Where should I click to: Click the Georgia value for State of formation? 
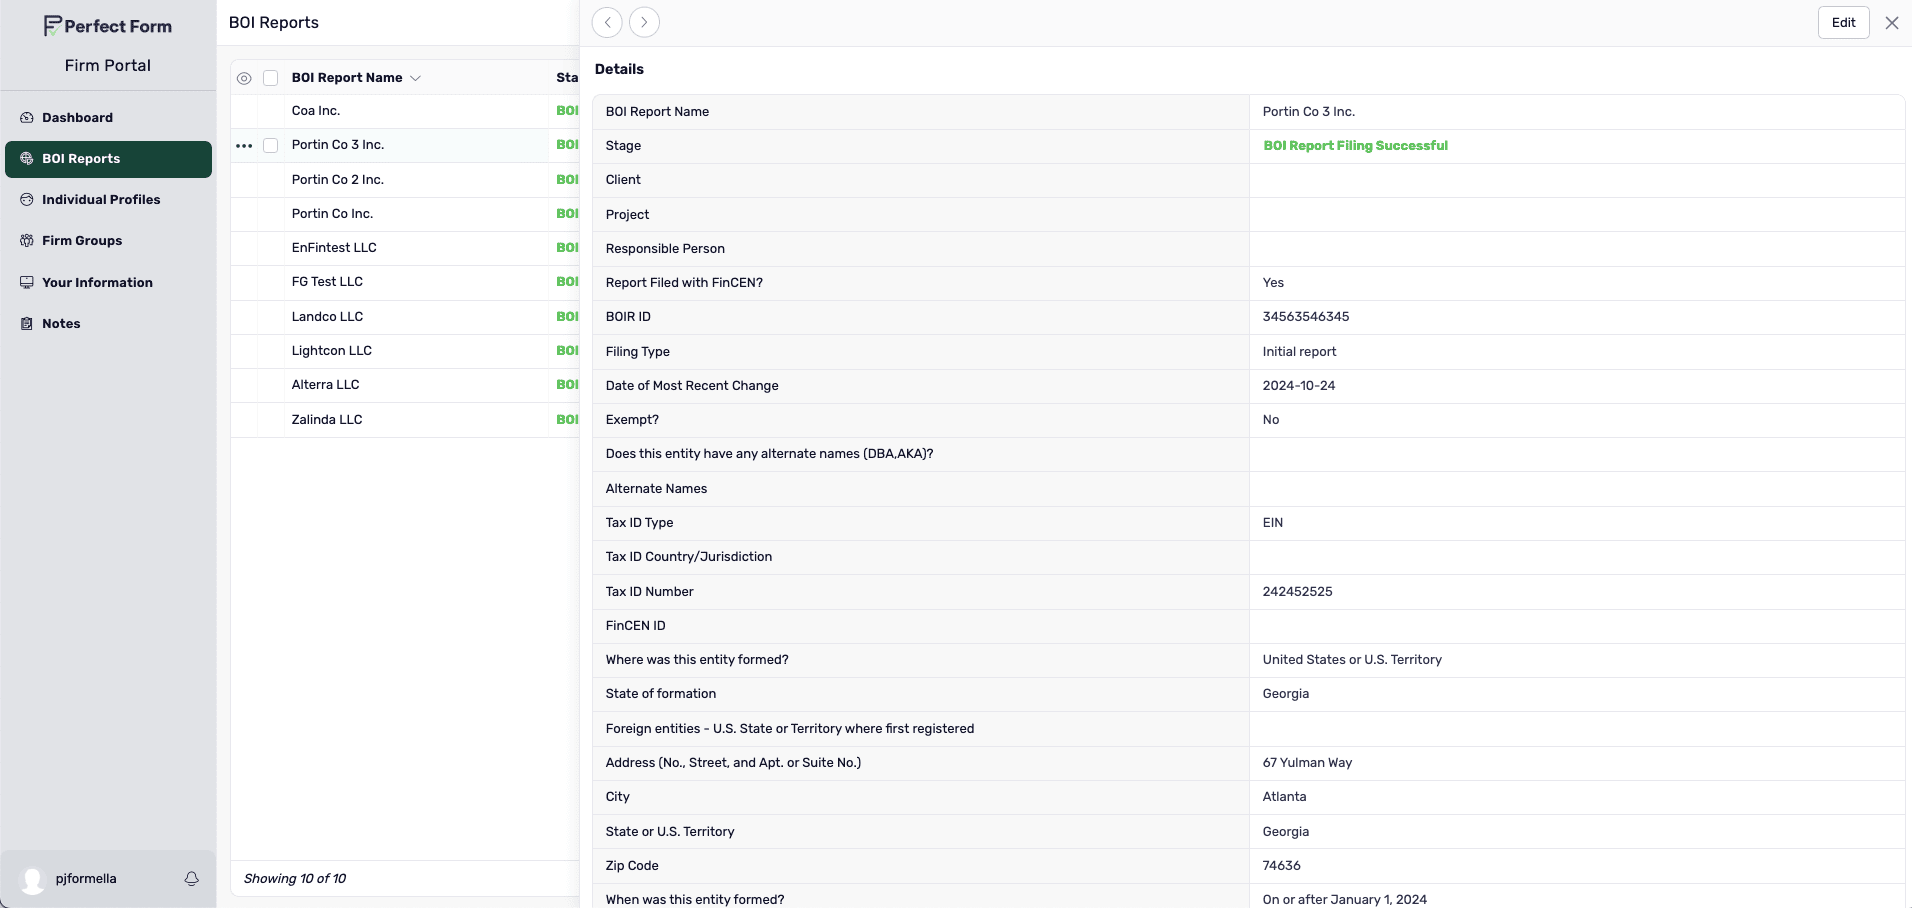[x=1286, y=694]
